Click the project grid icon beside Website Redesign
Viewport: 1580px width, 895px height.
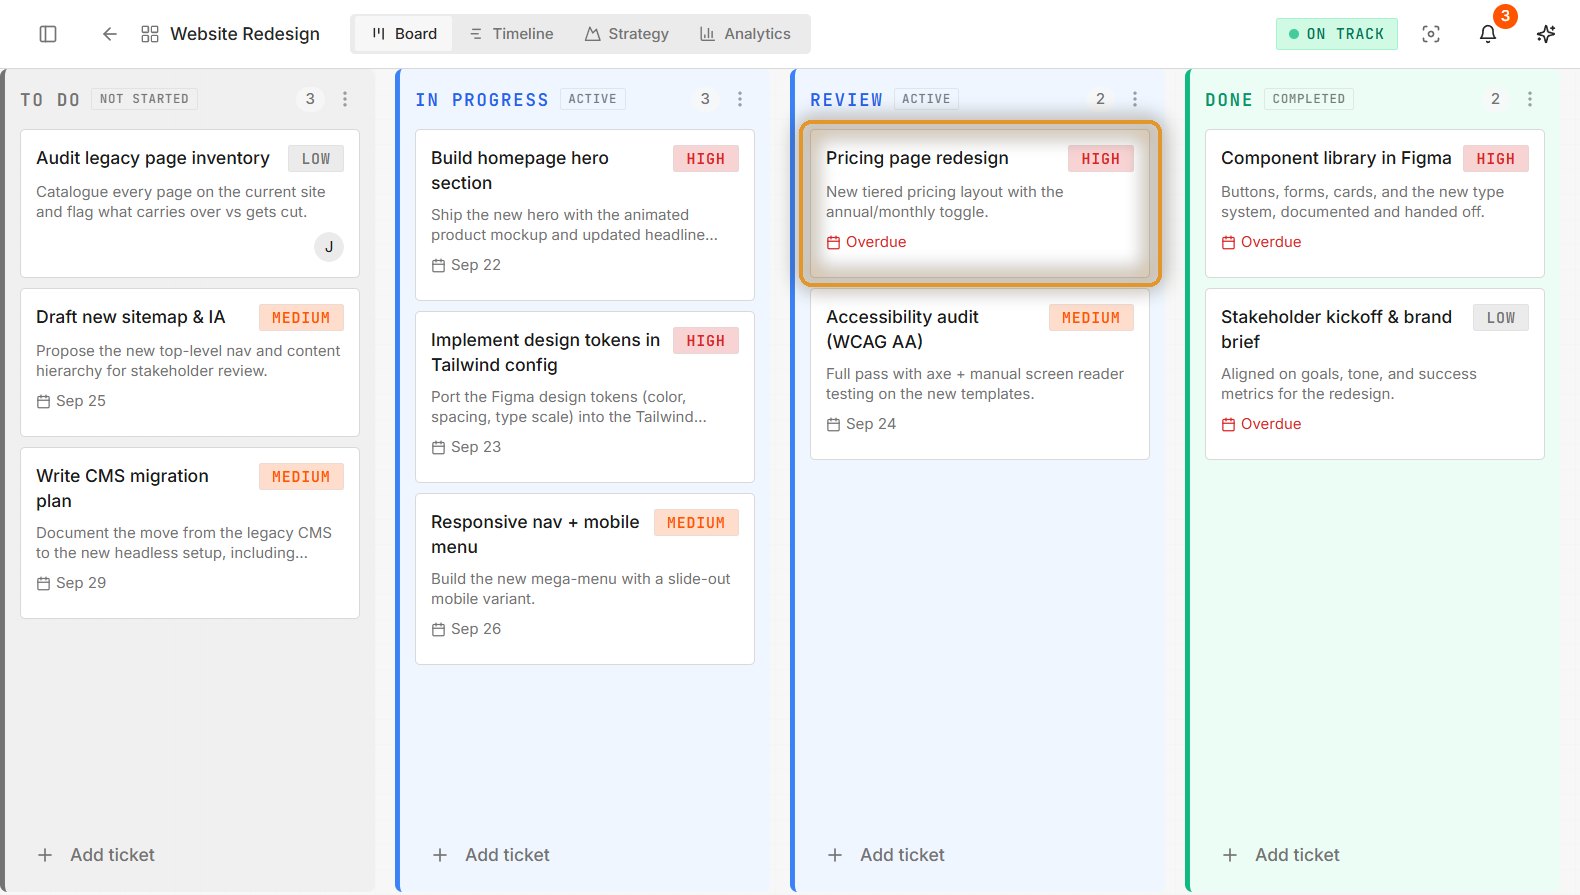pos(150,34)
